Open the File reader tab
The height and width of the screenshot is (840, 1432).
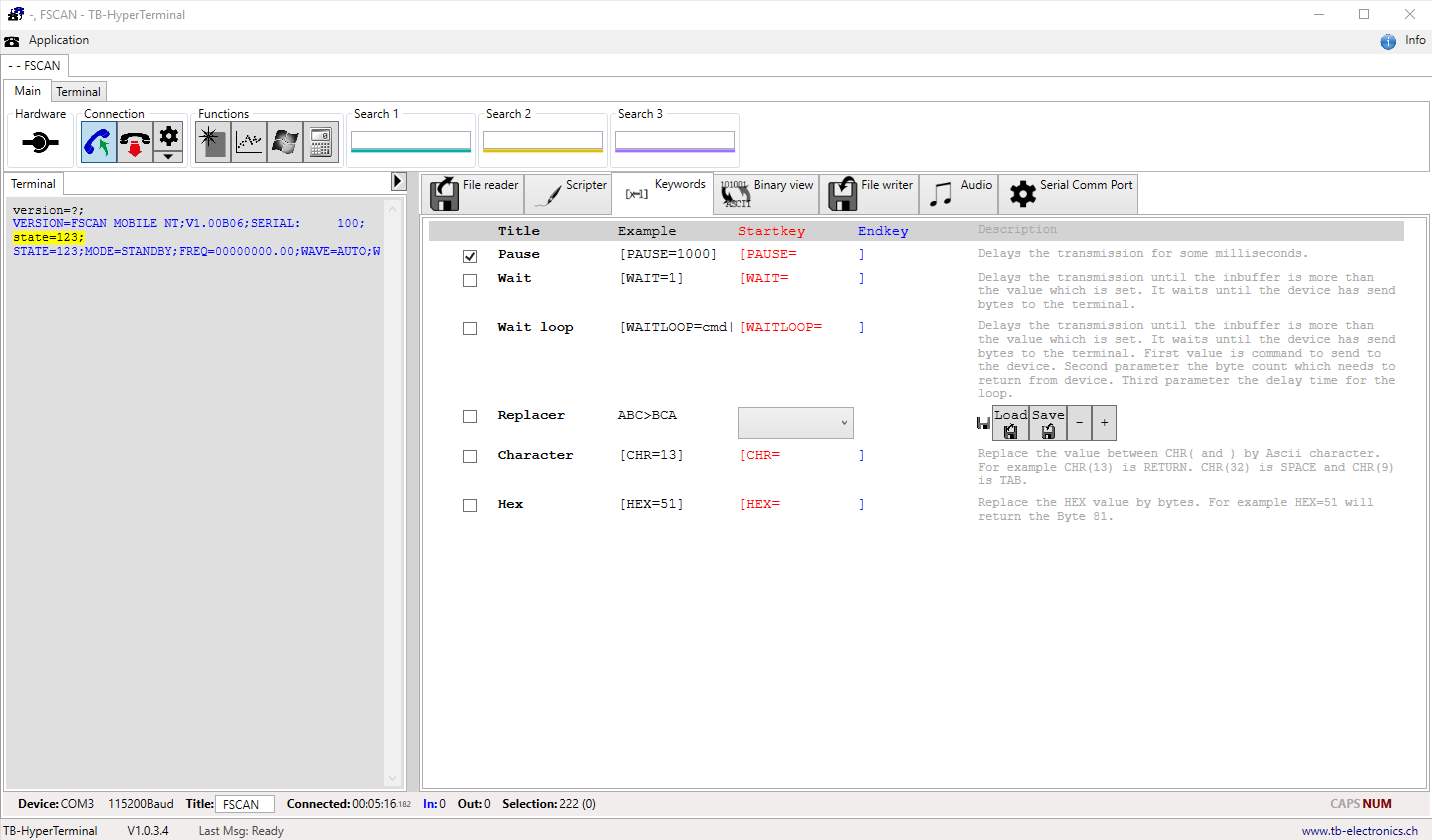(472, 194)
